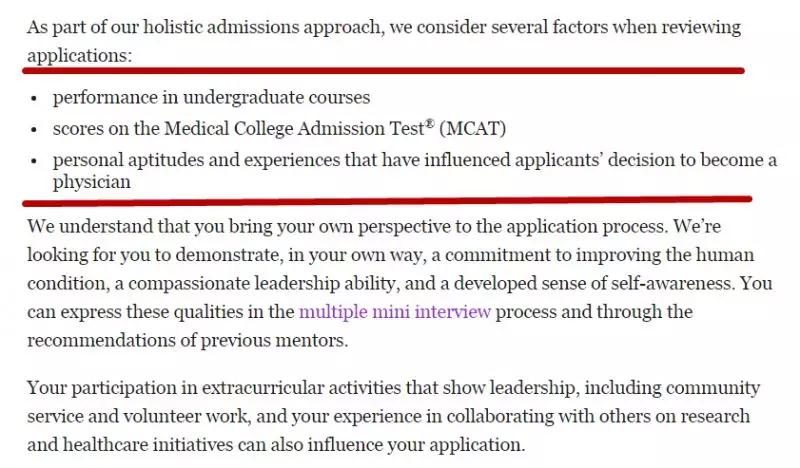Viewport: 800px width, 468px height.
Task: Click the red line below 'physician'
Action: point(387,201)
